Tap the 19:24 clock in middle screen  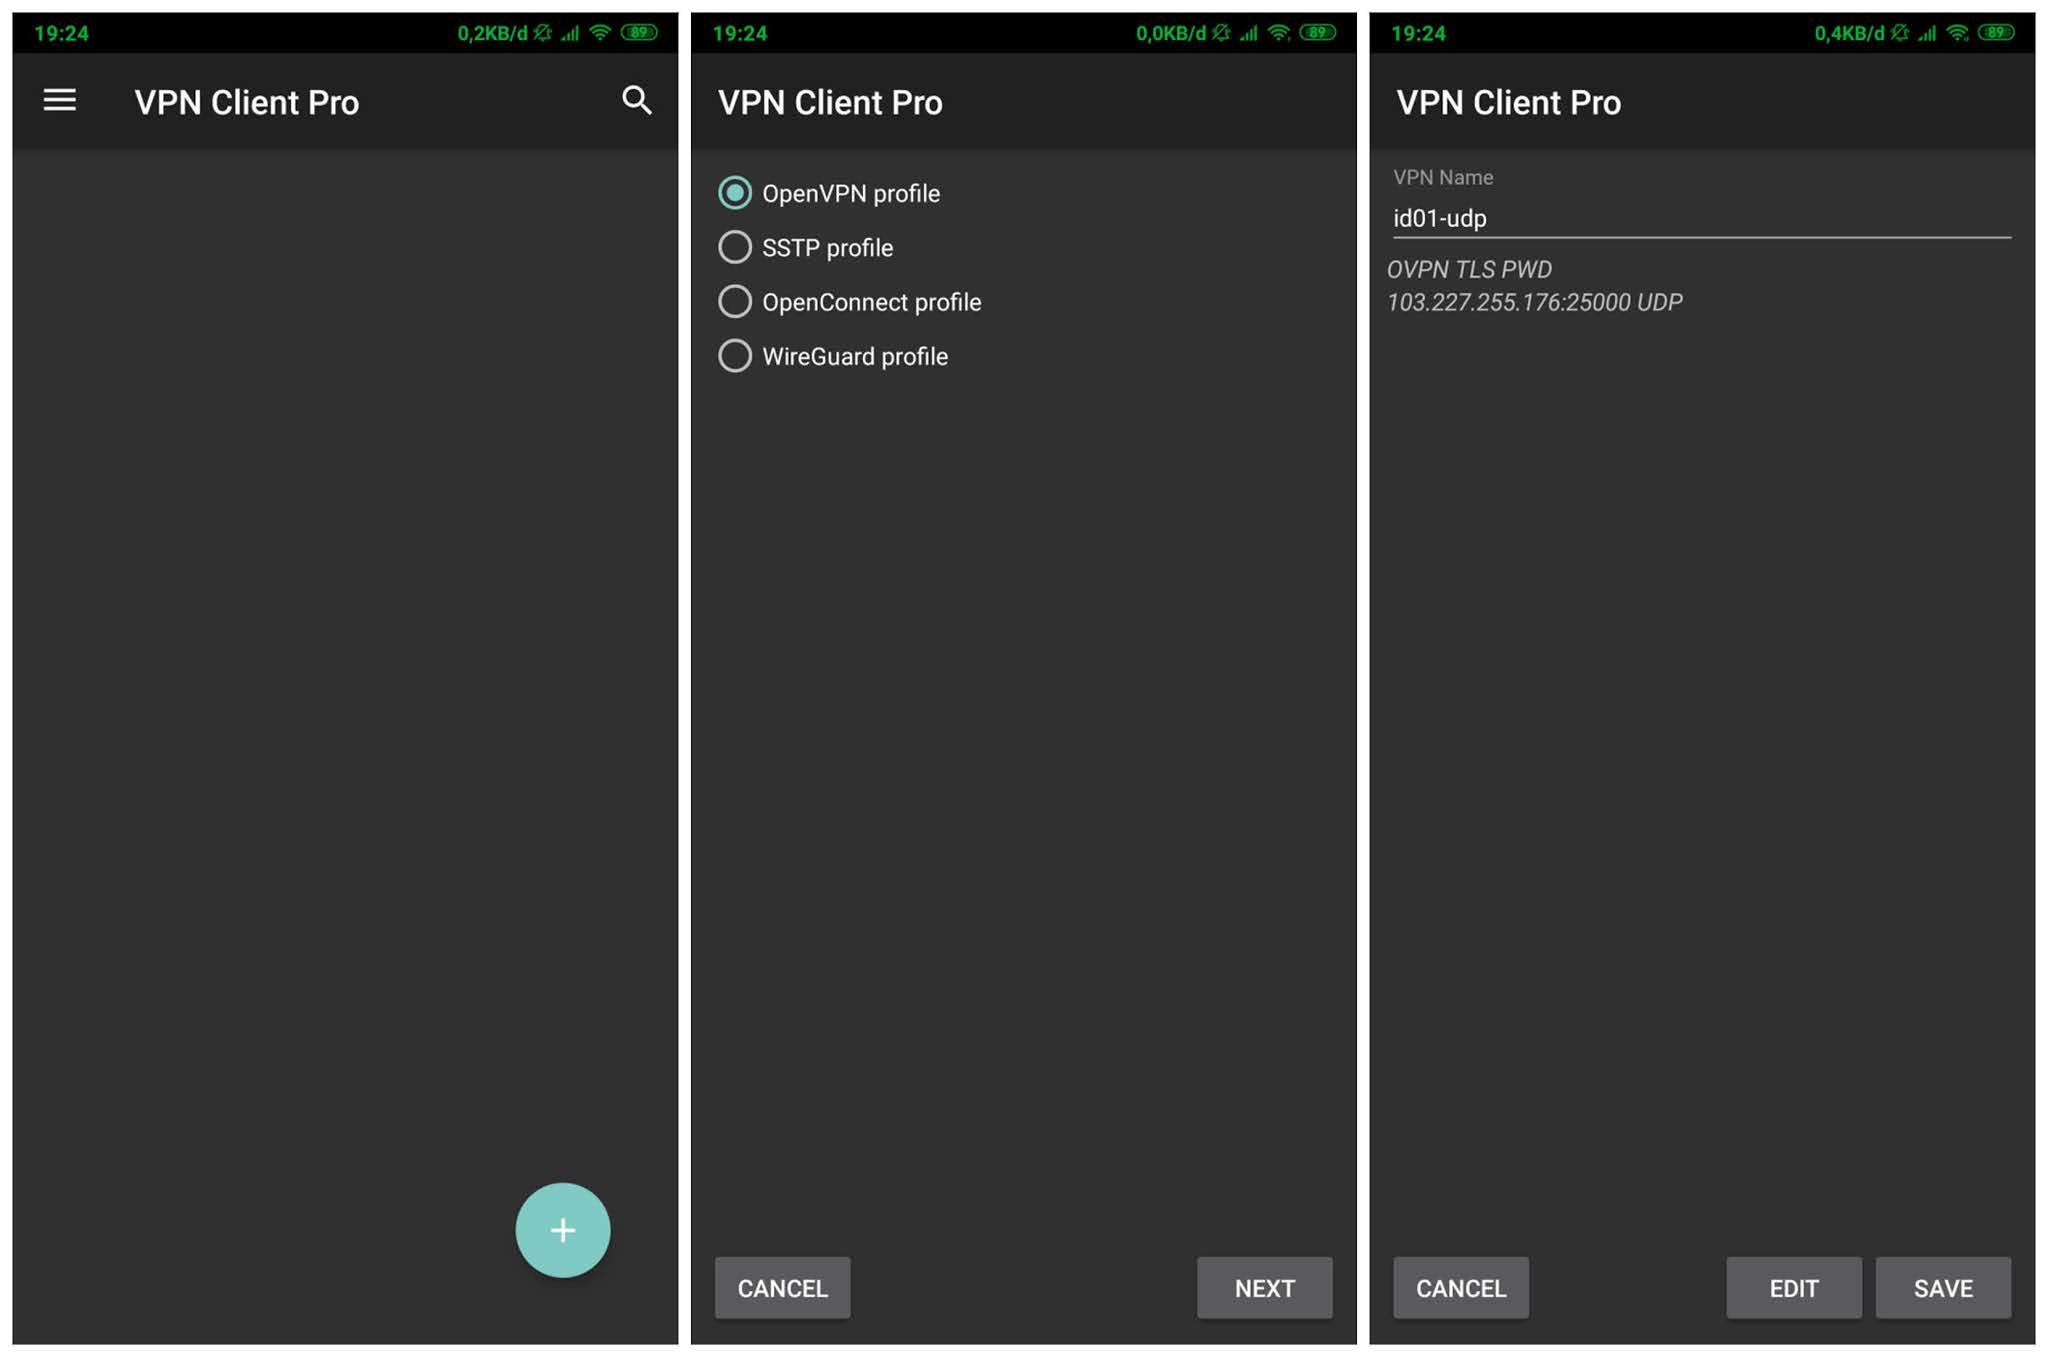point(740,33)
